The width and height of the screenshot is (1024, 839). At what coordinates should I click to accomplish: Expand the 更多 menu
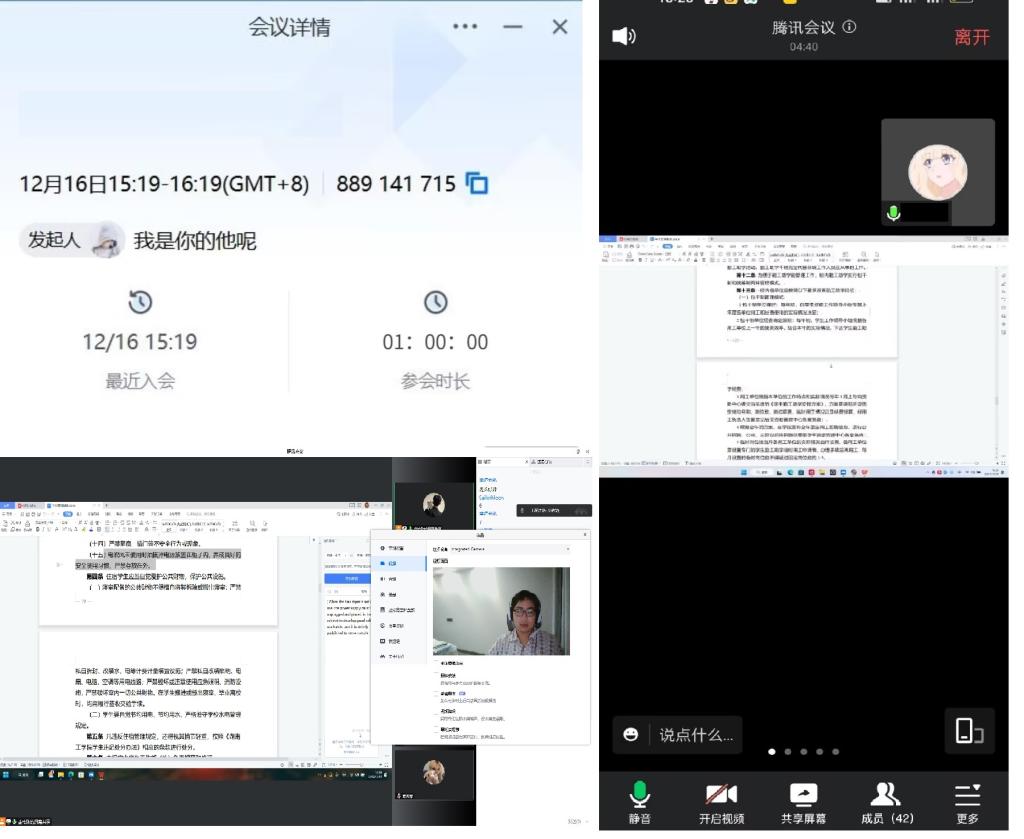pos(967,802)
